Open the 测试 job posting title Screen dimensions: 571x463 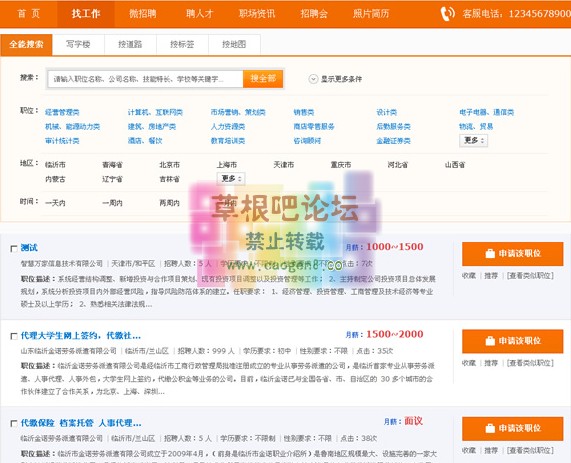29,248
